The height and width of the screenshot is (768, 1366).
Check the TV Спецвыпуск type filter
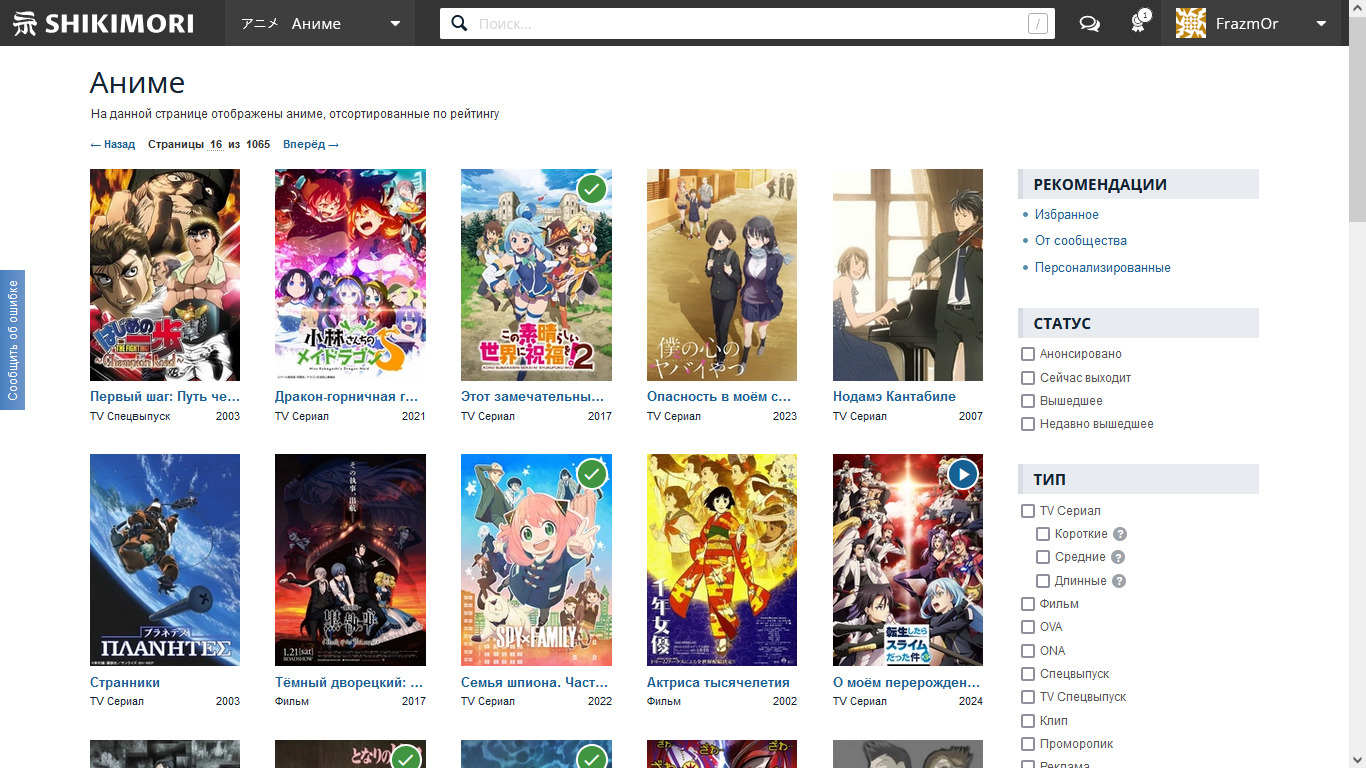(1028, 697)
